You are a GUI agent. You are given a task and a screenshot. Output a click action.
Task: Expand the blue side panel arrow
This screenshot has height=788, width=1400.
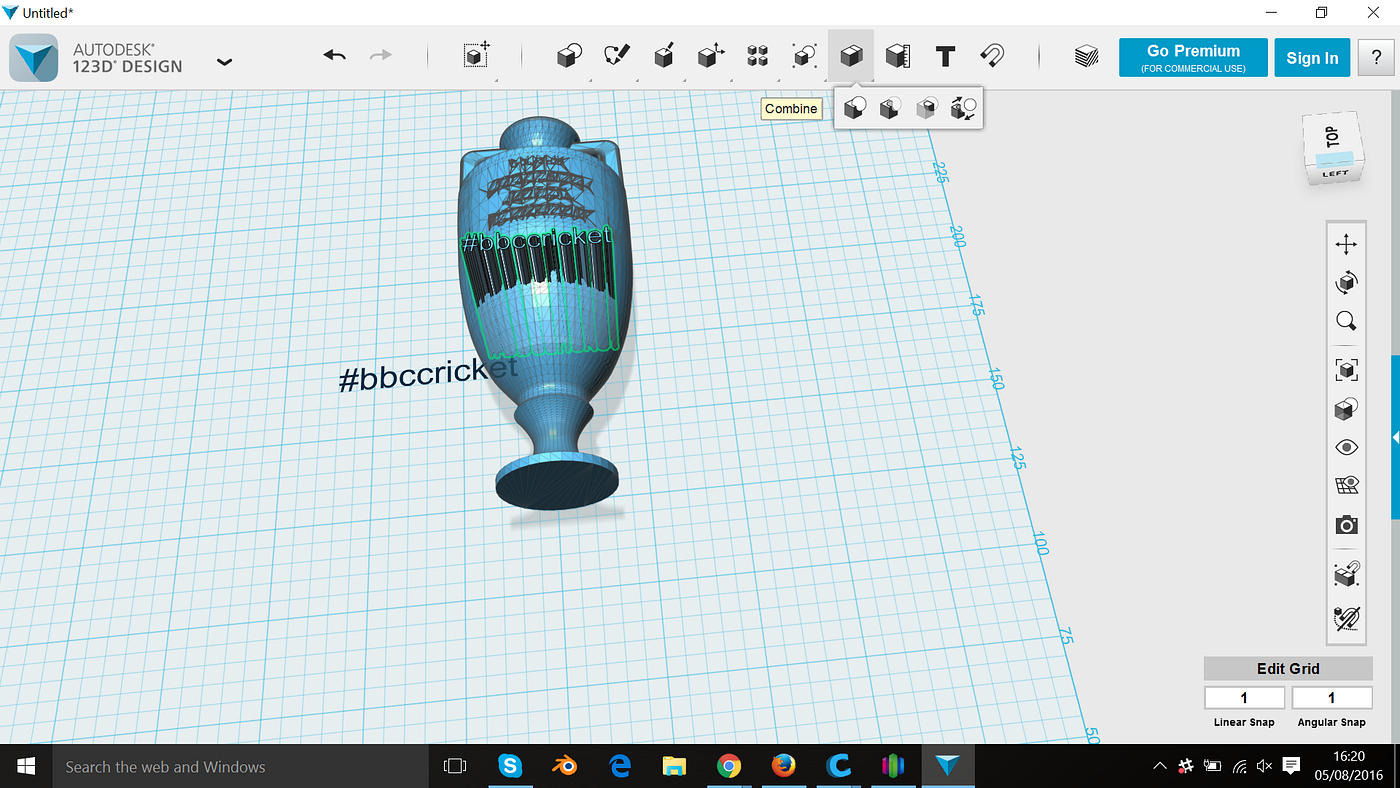(x=1395, y=439)
